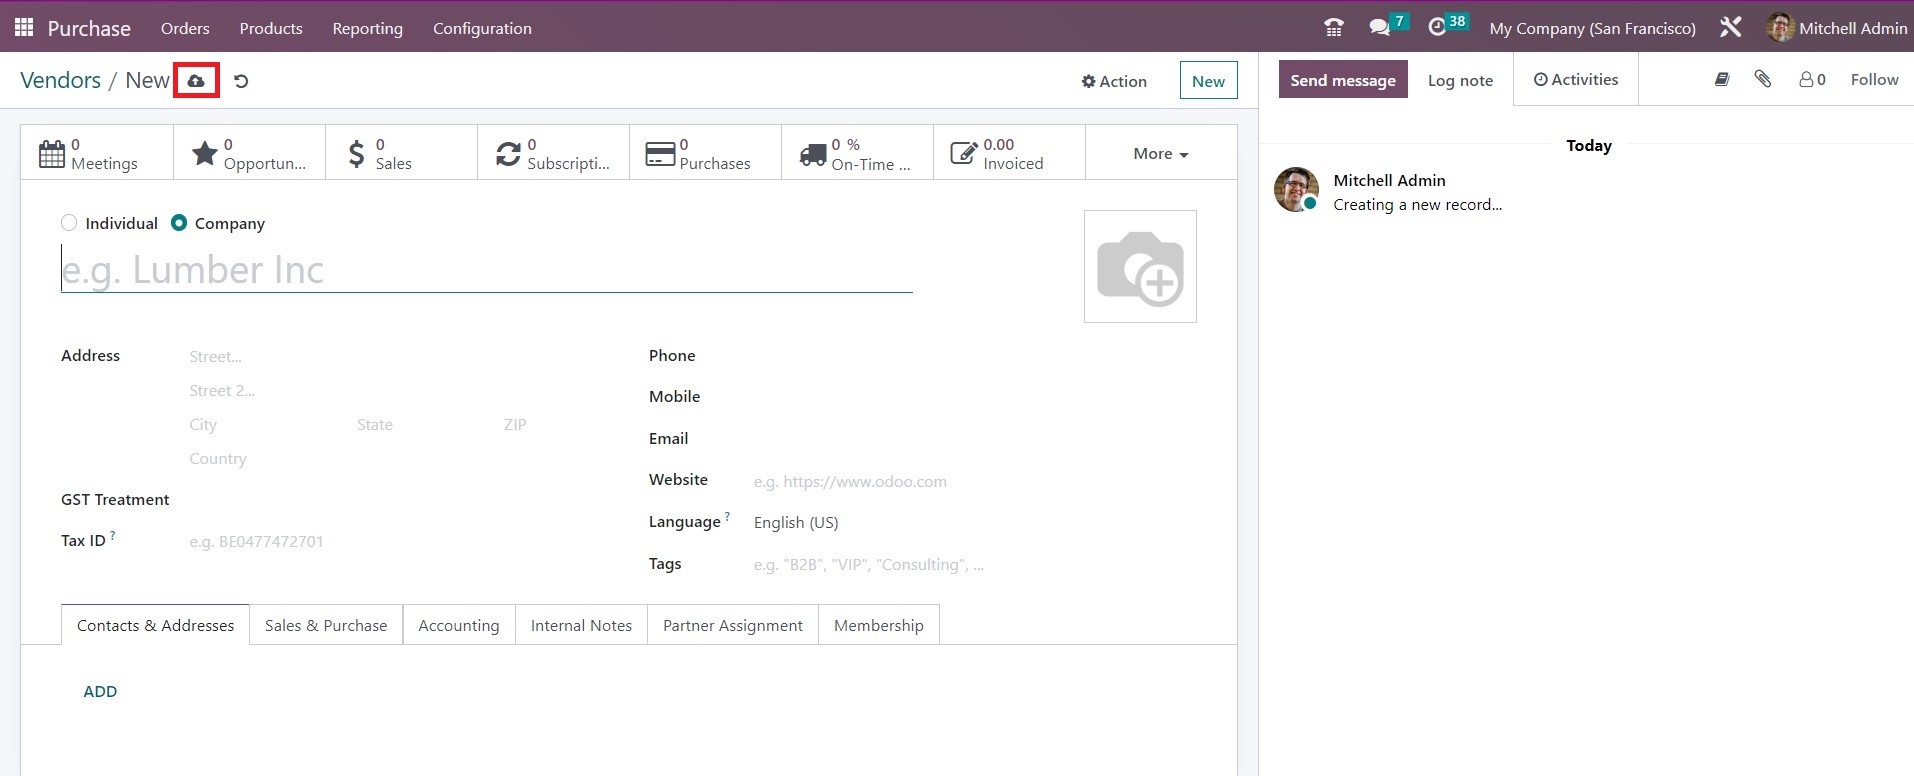The height and width of the screenshot is (776, 1914).
Task: Click the debug tools wrench icon
Action: click(1730, 28)
